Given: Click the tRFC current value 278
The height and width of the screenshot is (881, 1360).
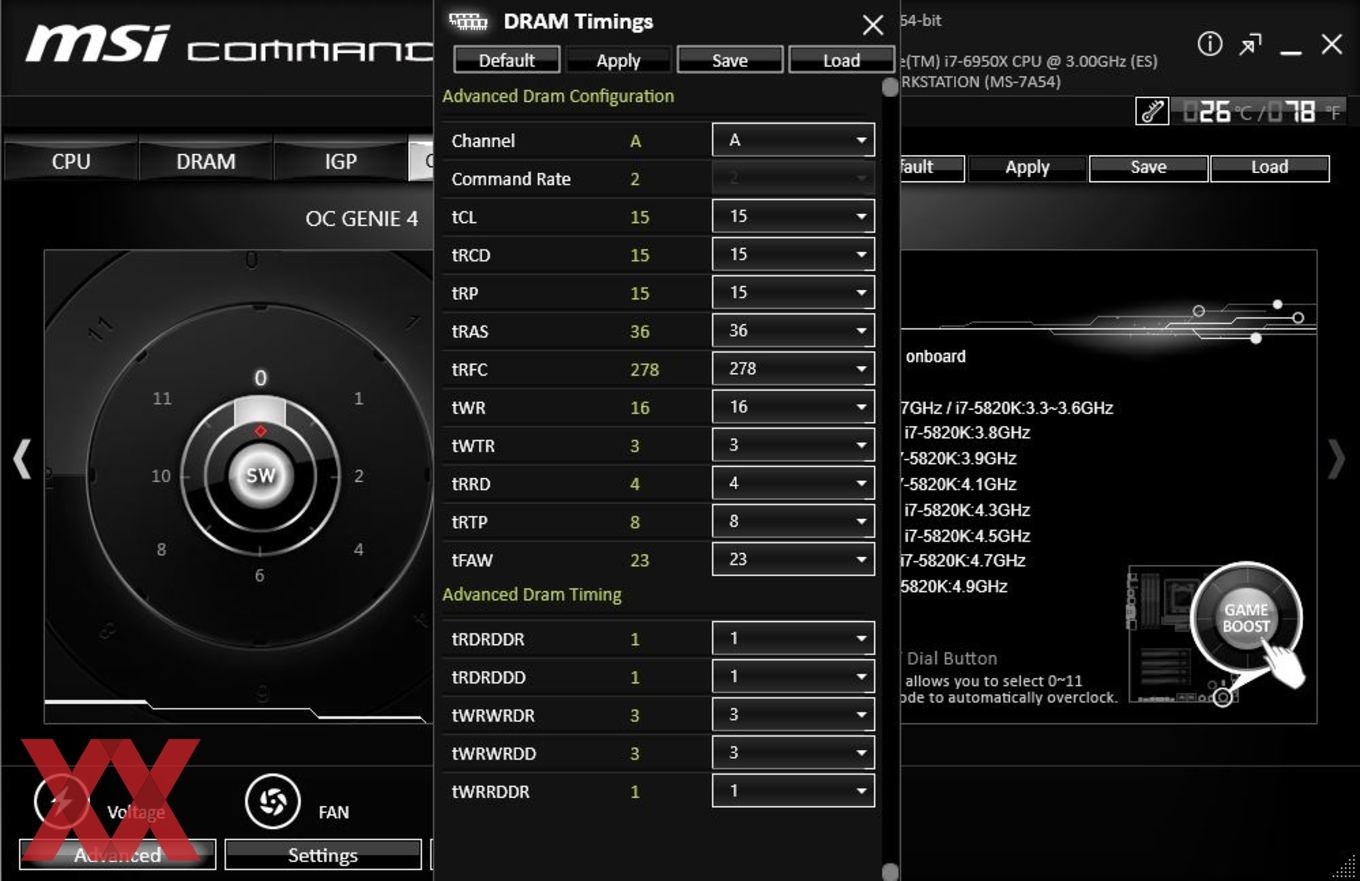Looking at the screenshot, I should click(x=644, y=369).
